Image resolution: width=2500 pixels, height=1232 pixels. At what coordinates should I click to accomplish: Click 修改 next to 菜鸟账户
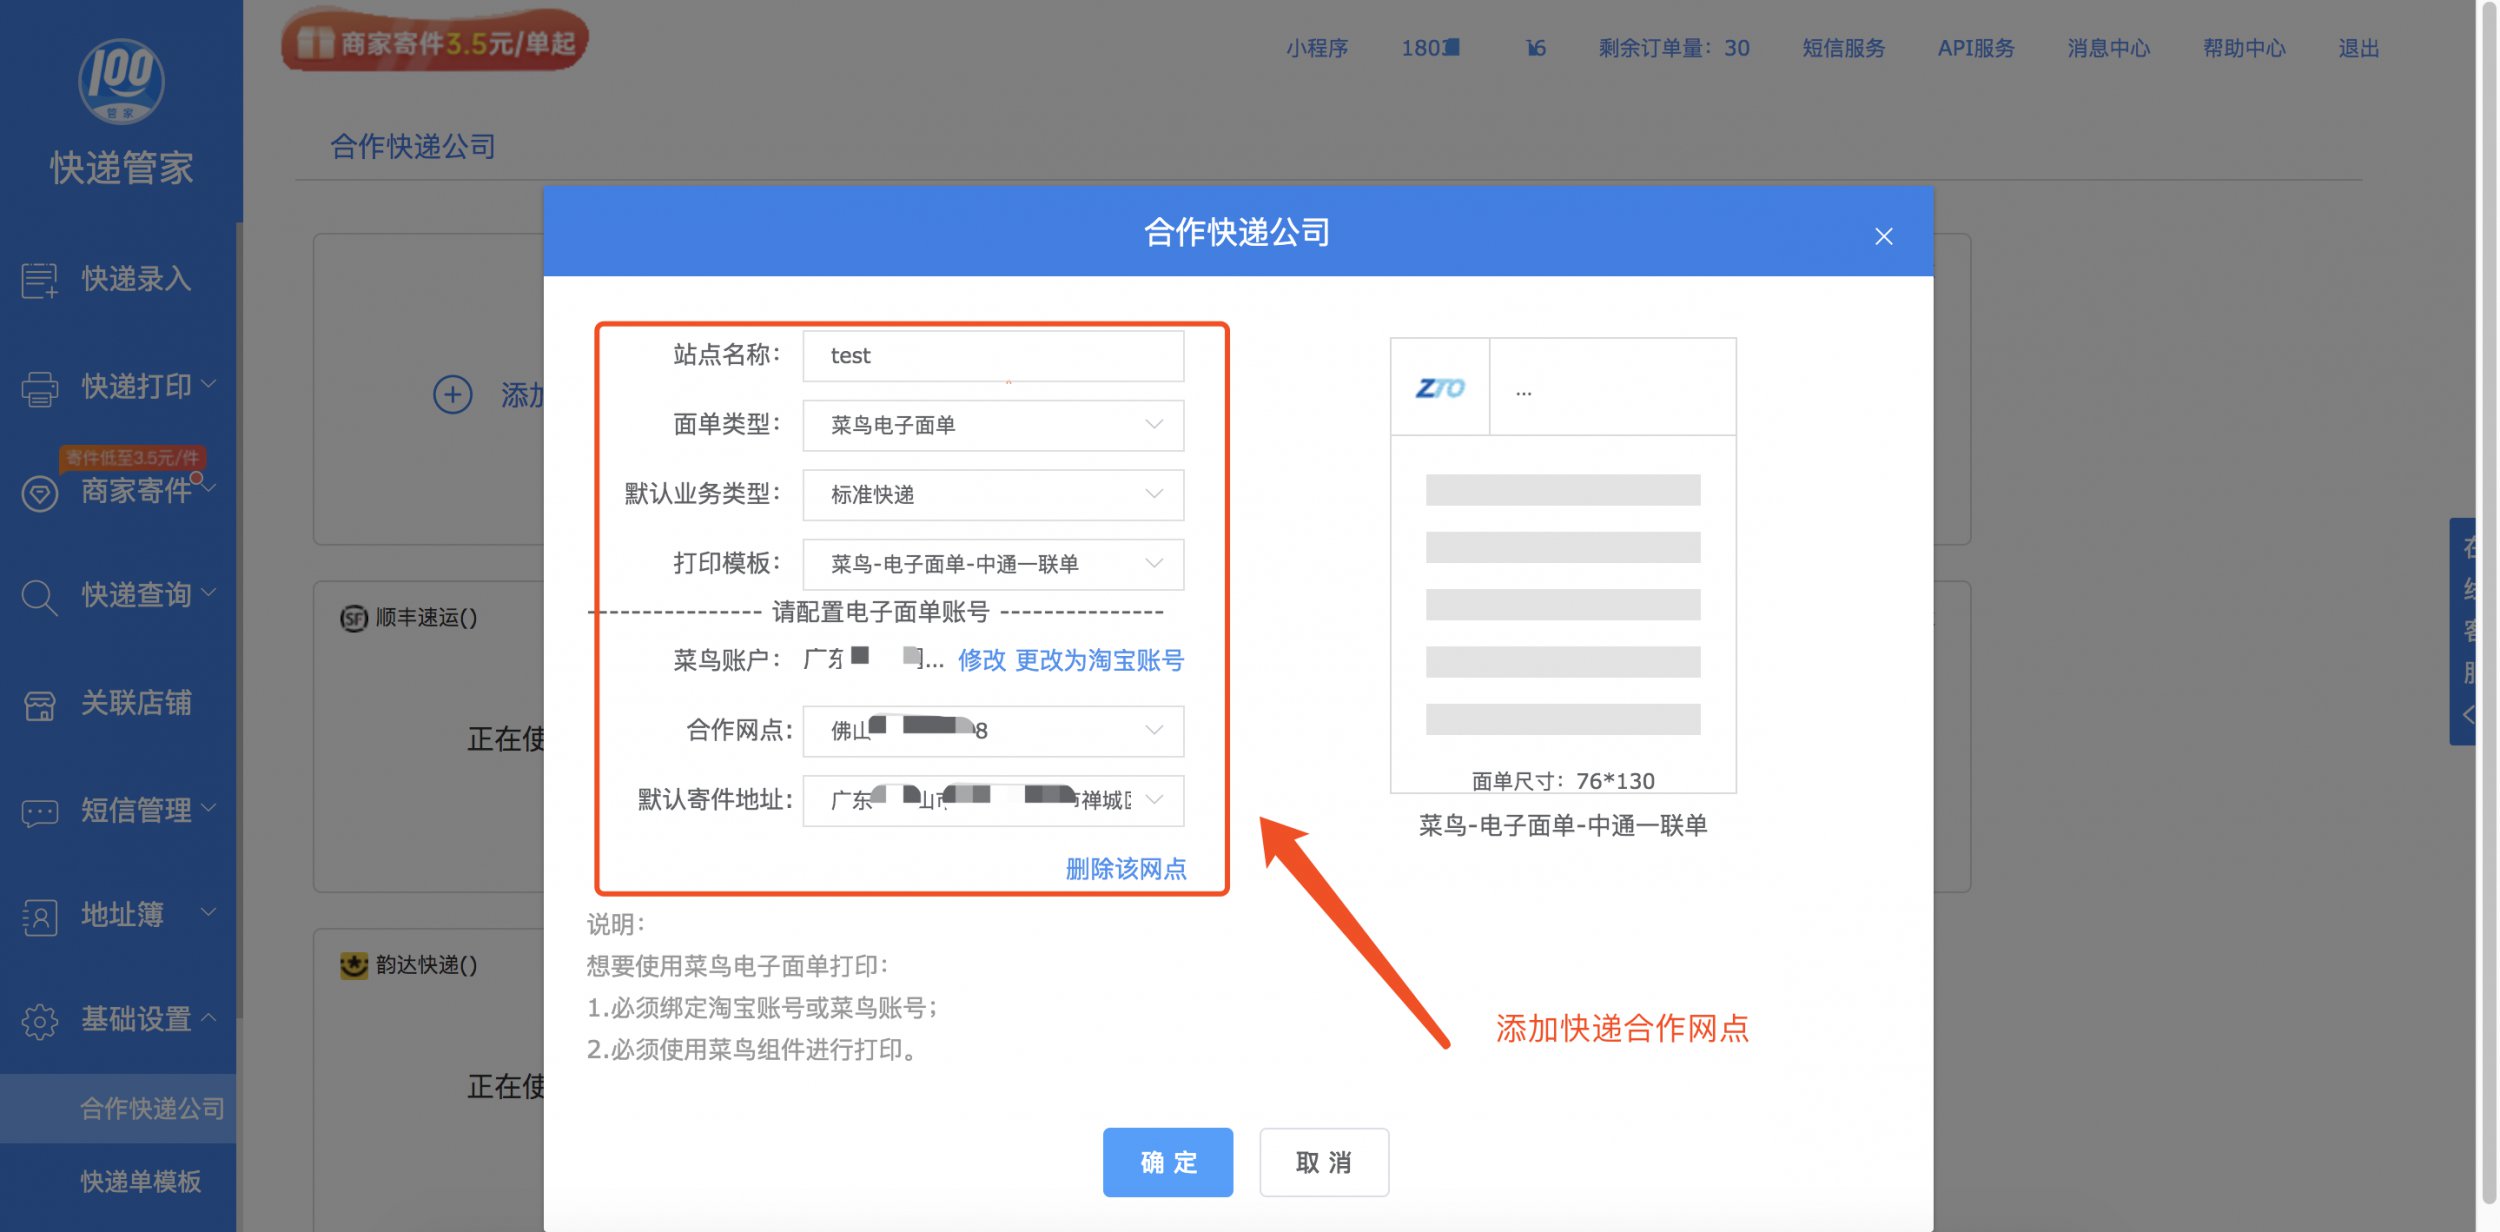pyautogui.click(x=981, y=660)
